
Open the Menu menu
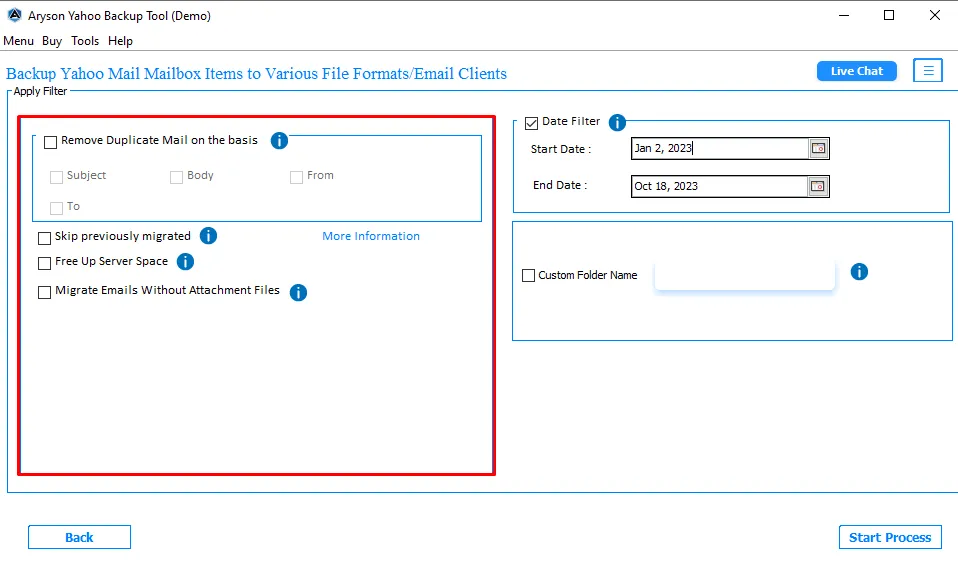(18, 41)
